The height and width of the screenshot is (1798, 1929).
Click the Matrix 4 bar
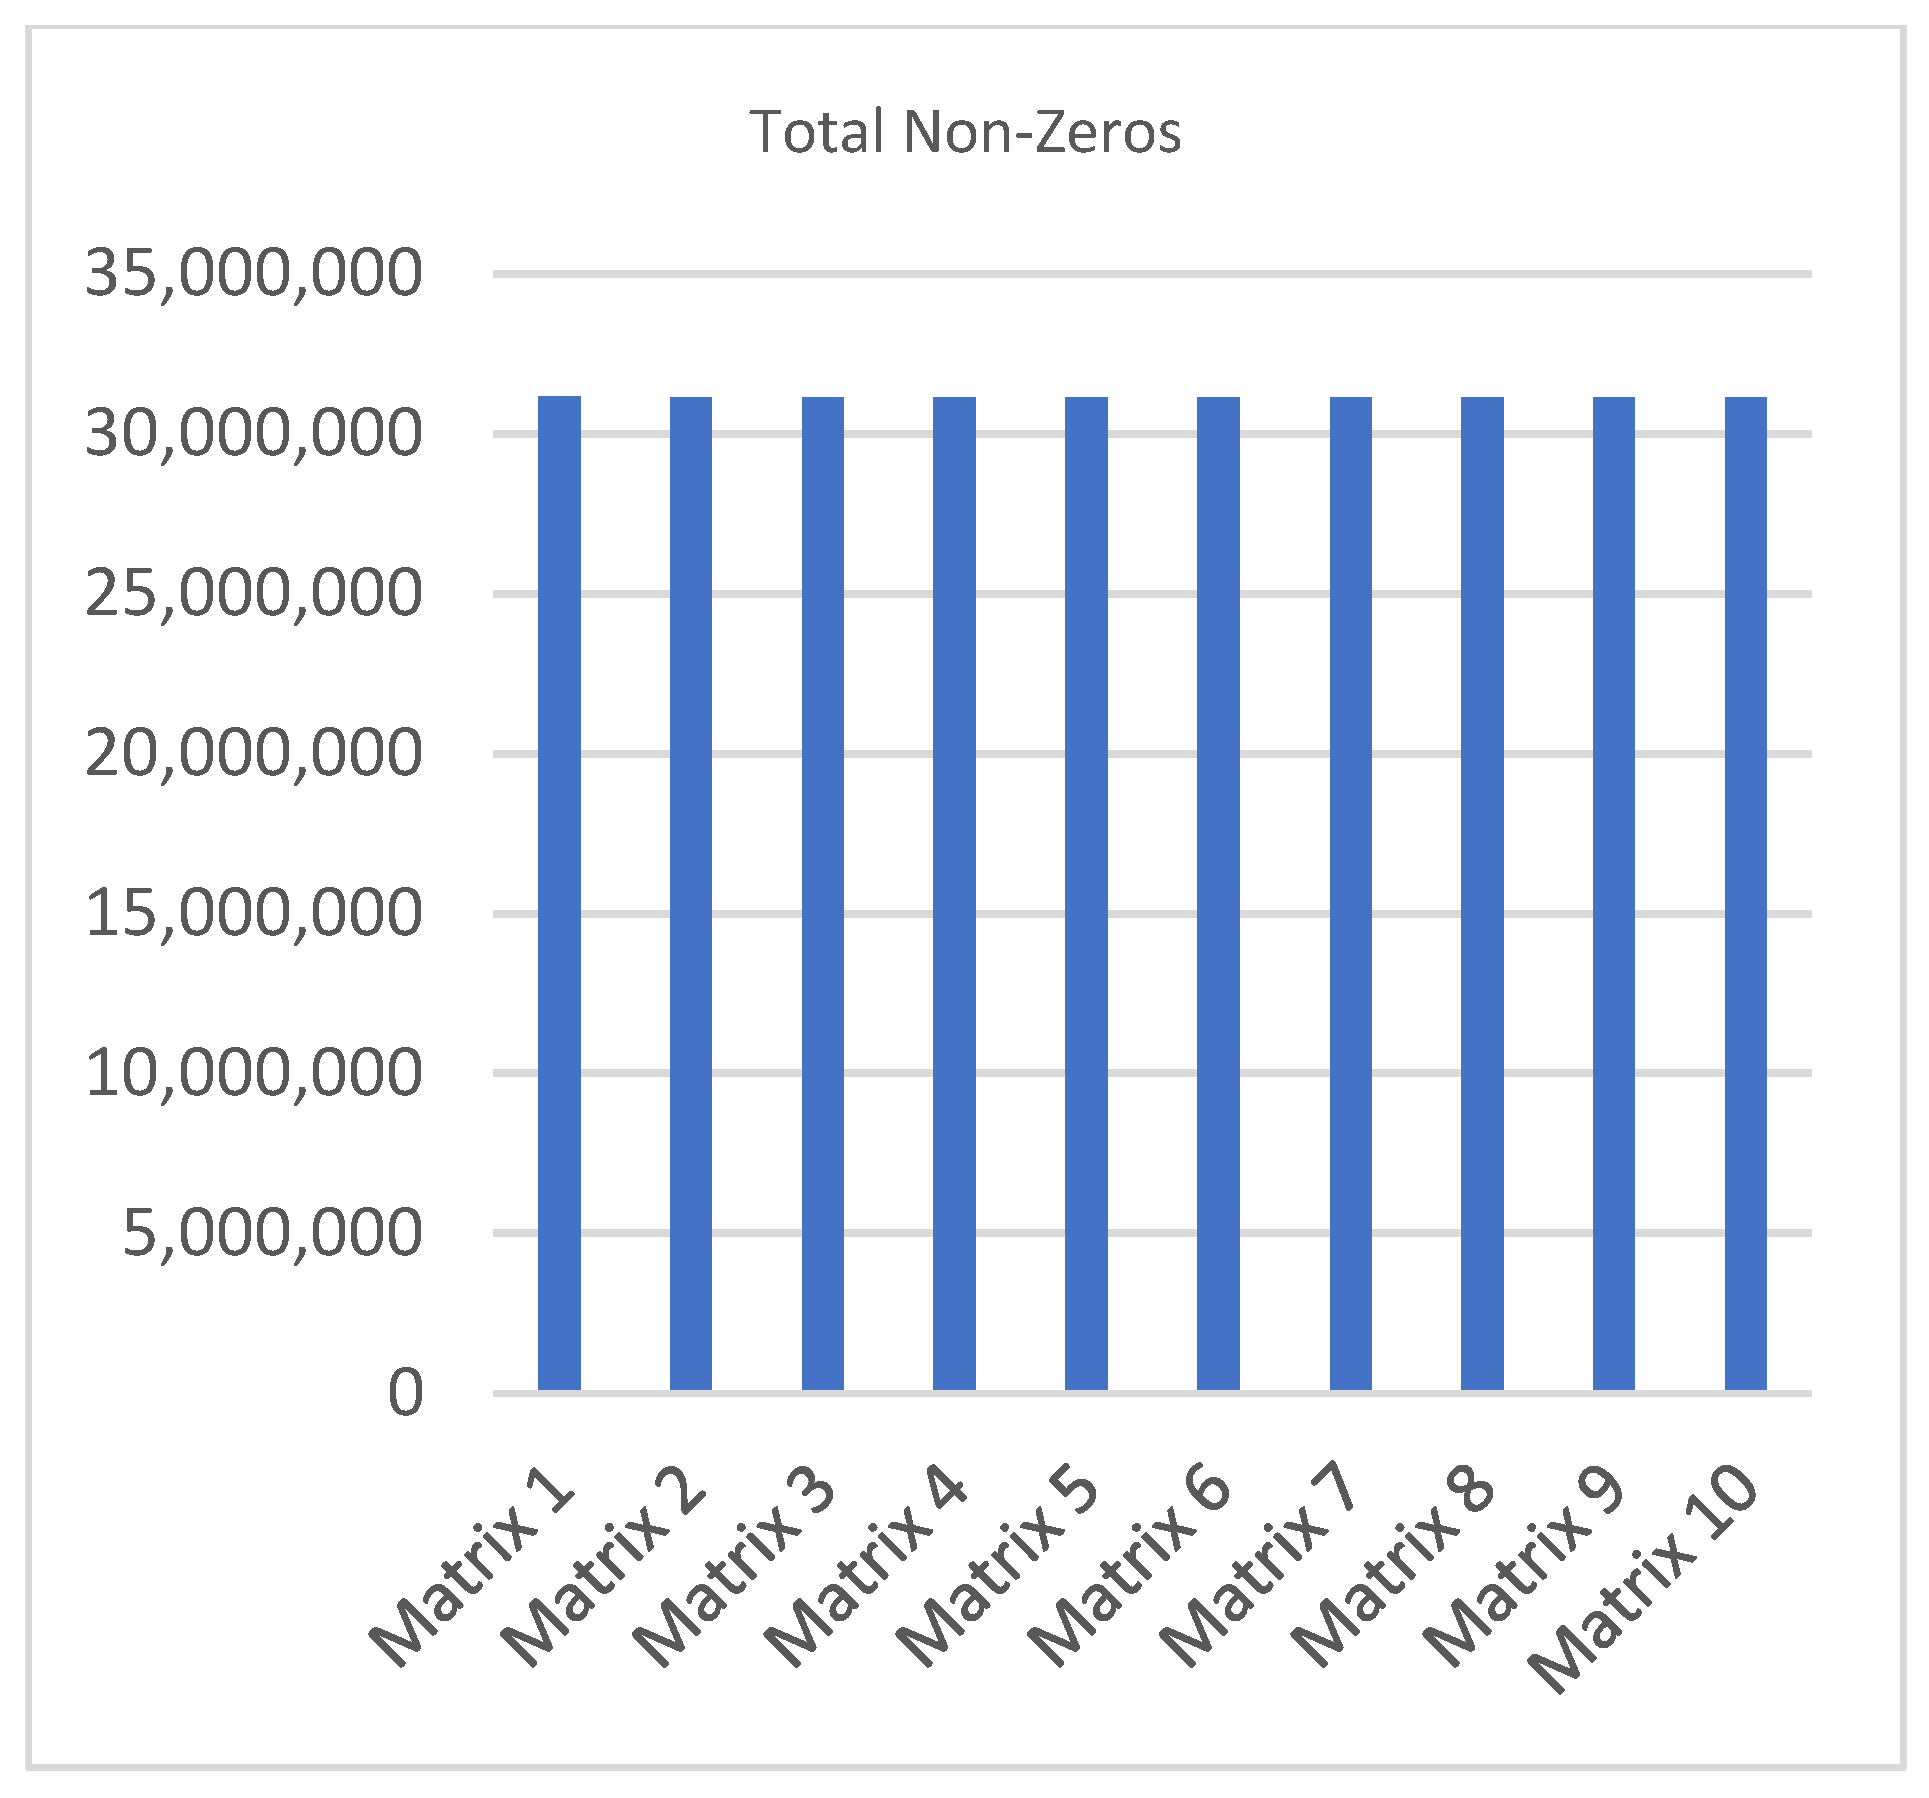click(955, 893)
